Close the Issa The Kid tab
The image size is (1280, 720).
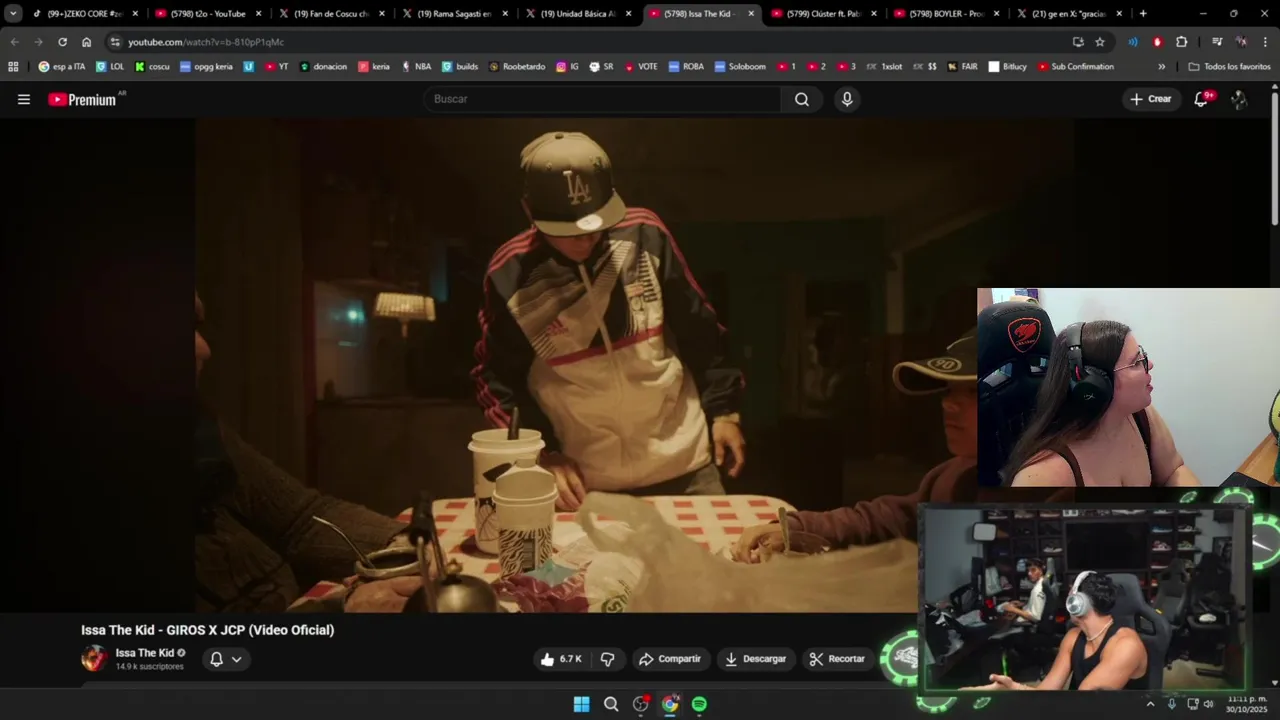751,14
